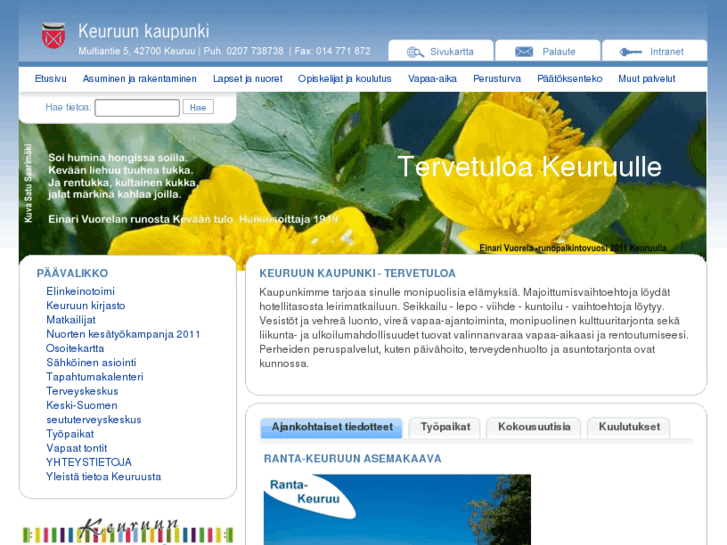Click the Tervetuloa Keuruulle banner text

click(529, 167)
